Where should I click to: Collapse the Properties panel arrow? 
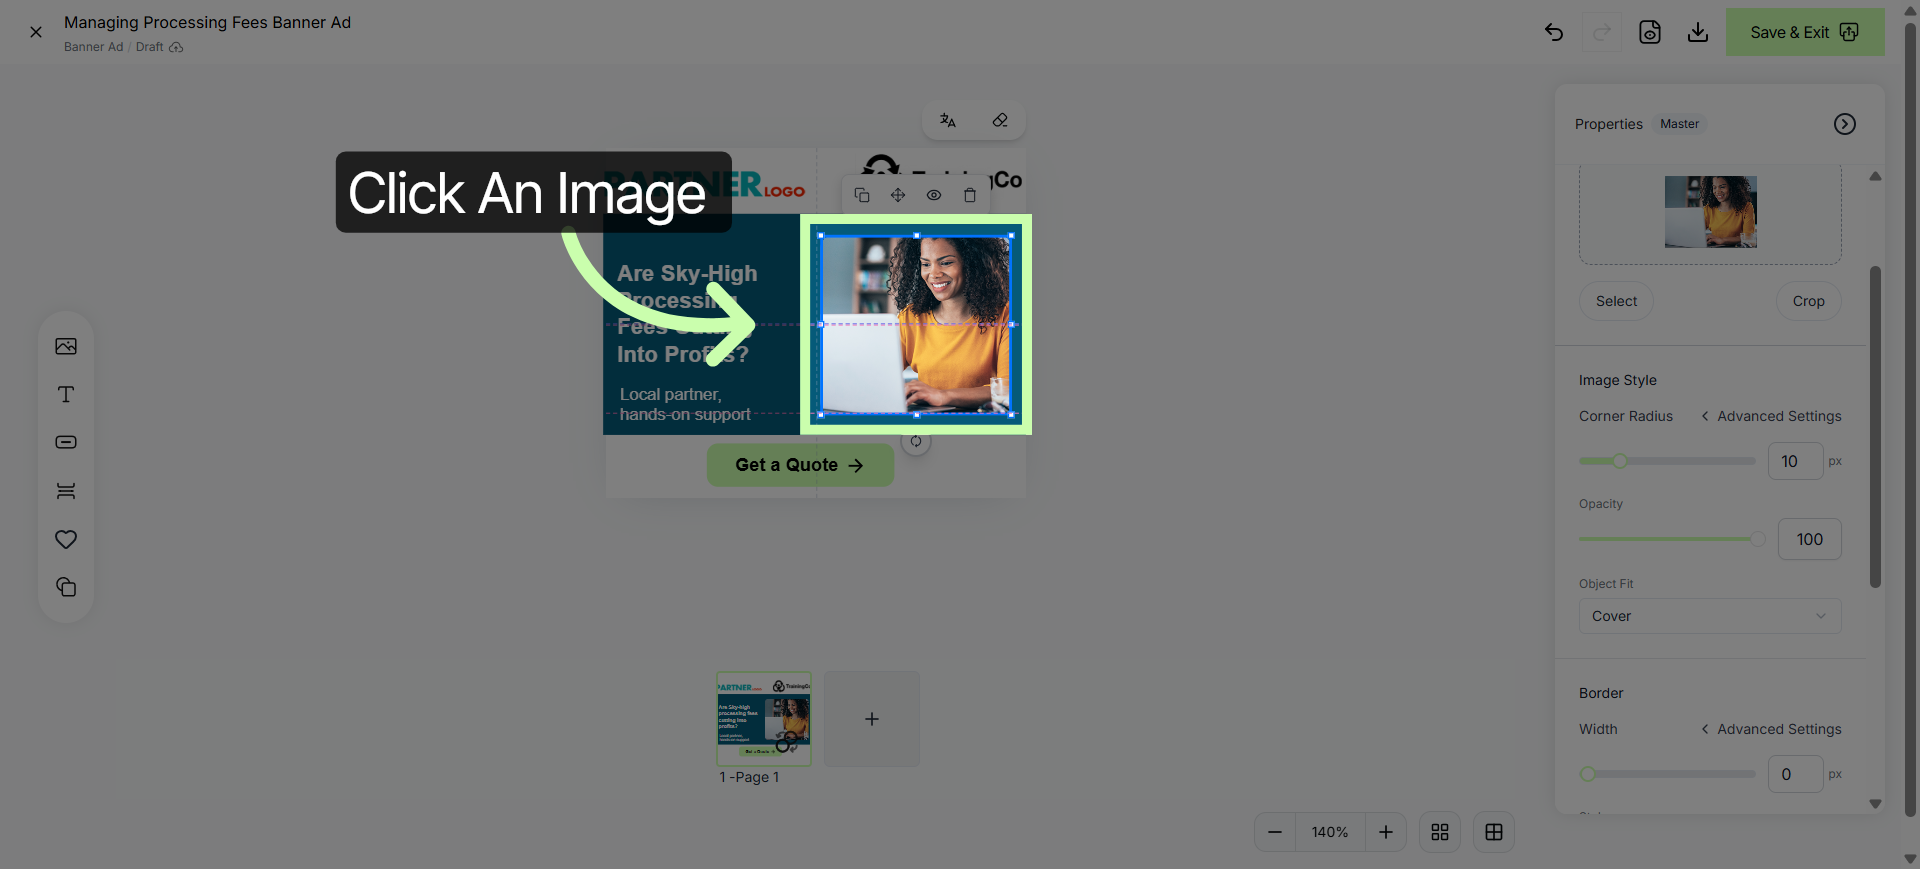tap(1845, 124)
